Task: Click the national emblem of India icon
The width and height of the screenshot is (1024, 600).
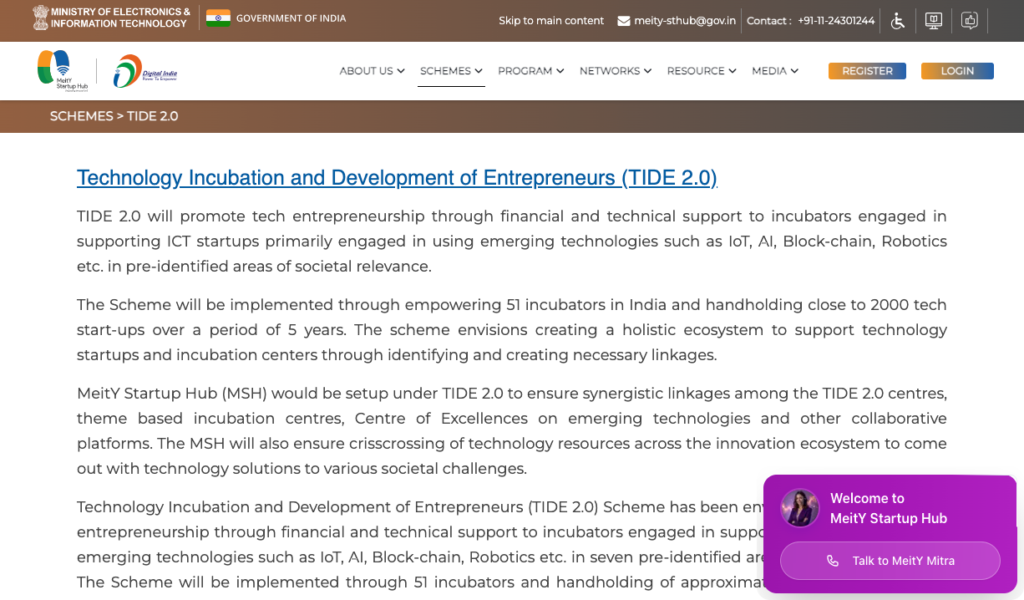Action: pos(40,17)
